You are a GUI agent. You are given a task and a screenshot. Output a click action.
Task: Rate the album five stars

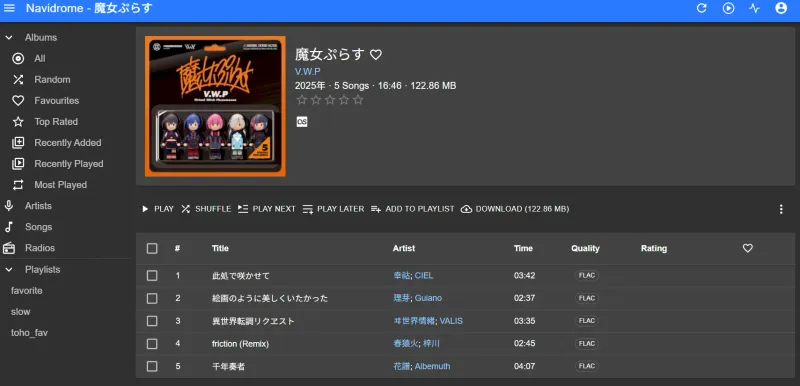[358, 100]
